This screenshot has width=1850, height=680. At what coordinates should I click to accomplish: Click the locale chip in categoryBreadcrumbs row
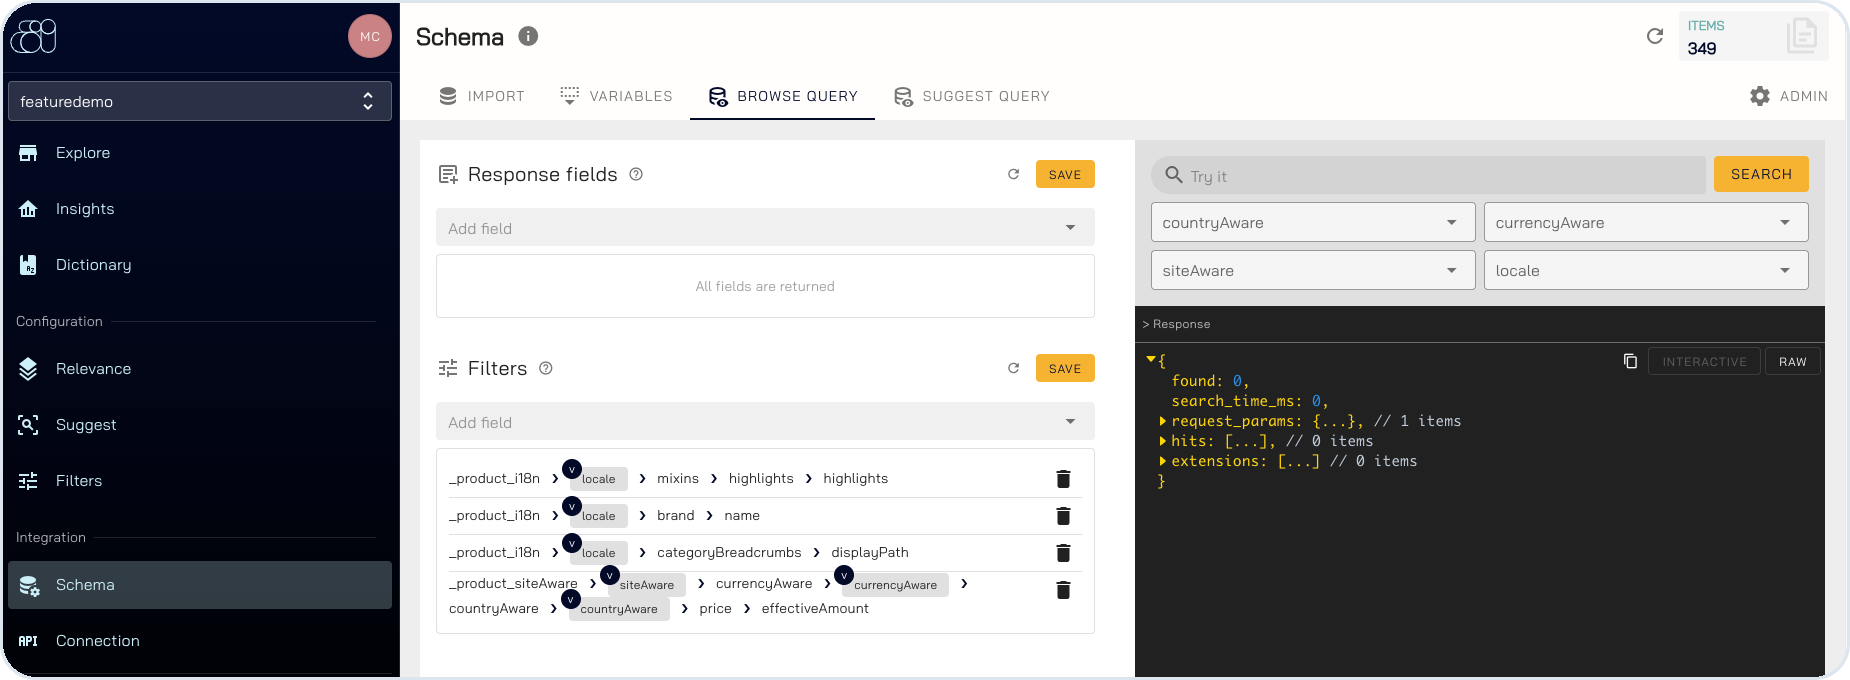[x=598, y=553]
